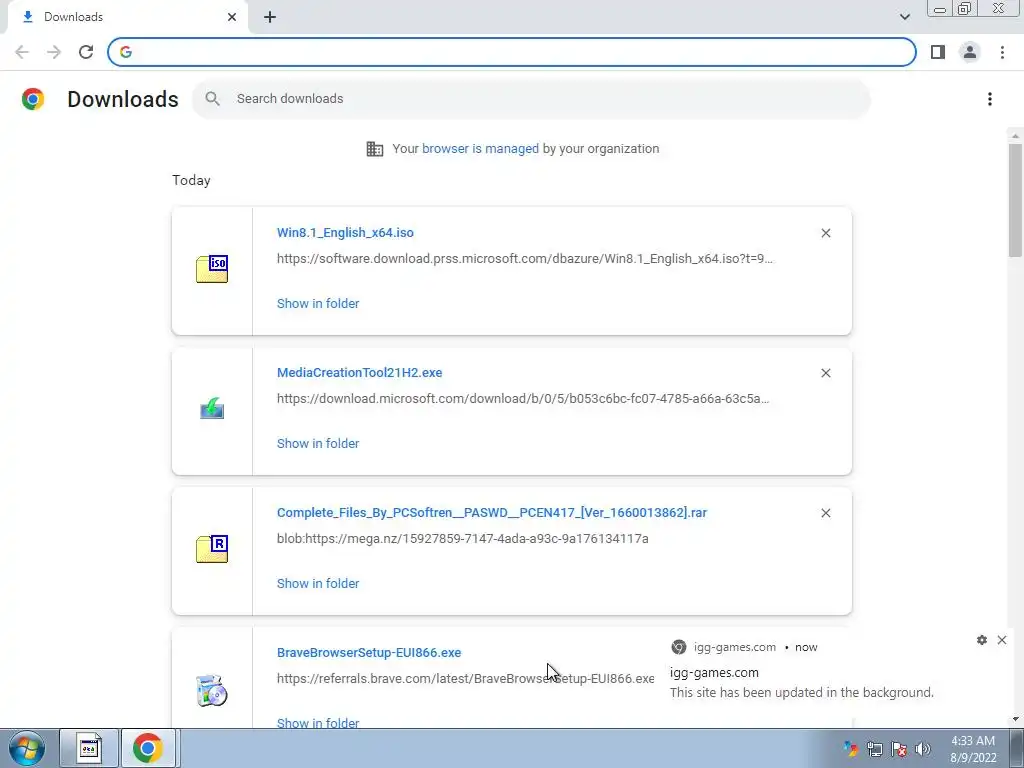The height and width of the screenshot is (768, 1024).
Task: Open the pinned script/notepad taskbar app
Action: (89, 748)
